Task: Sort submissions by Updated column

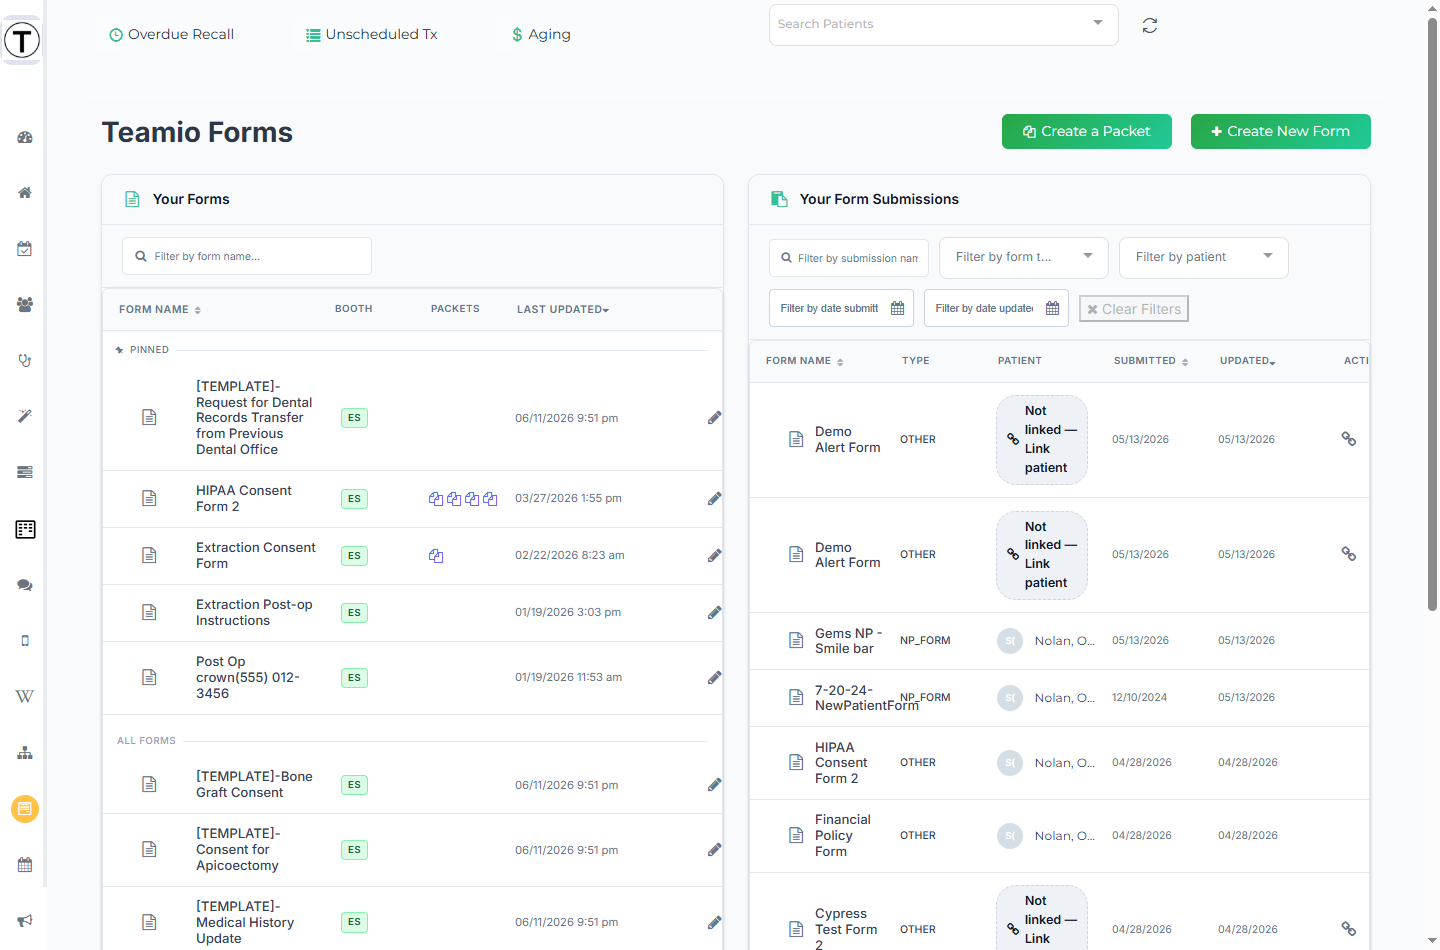Action: click(1248, 361)
